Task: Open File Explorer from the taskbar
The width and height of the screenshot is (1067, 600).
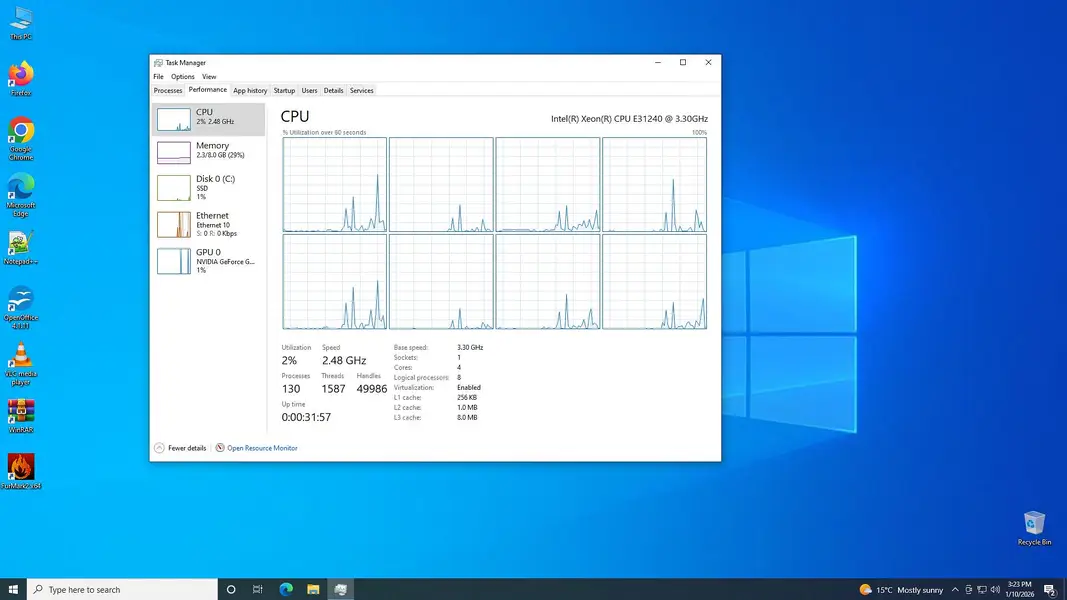Action: click(x=313, y=589)
